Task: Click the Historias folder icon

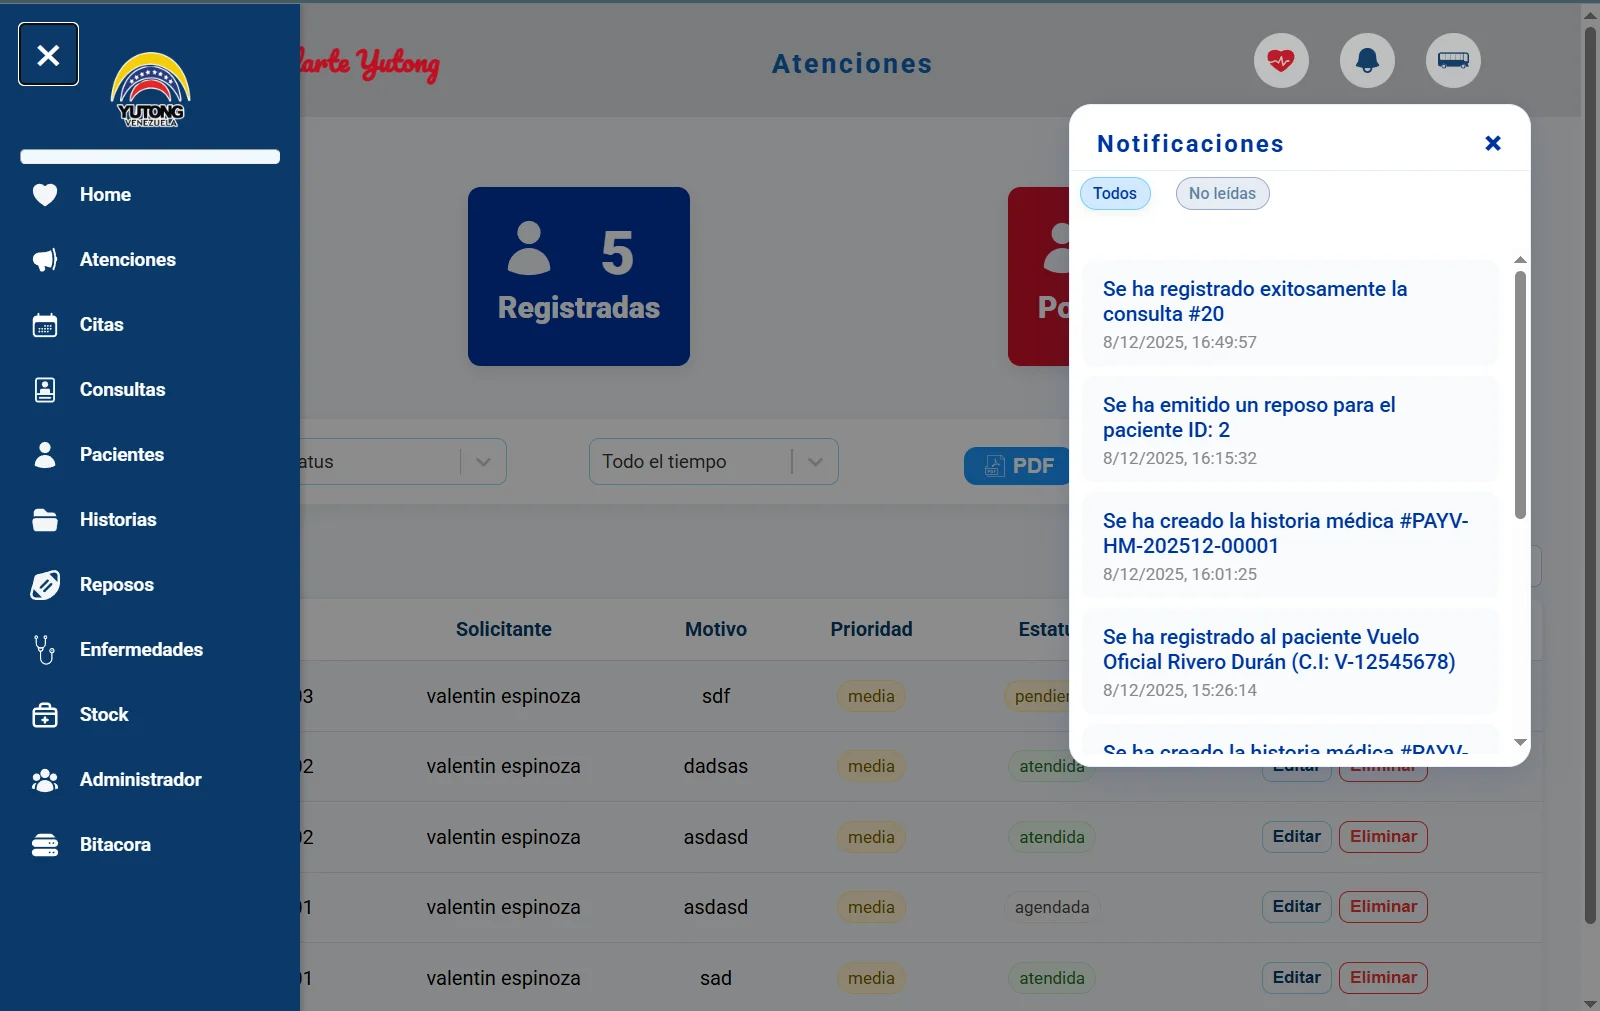Action: coord(45,520)
